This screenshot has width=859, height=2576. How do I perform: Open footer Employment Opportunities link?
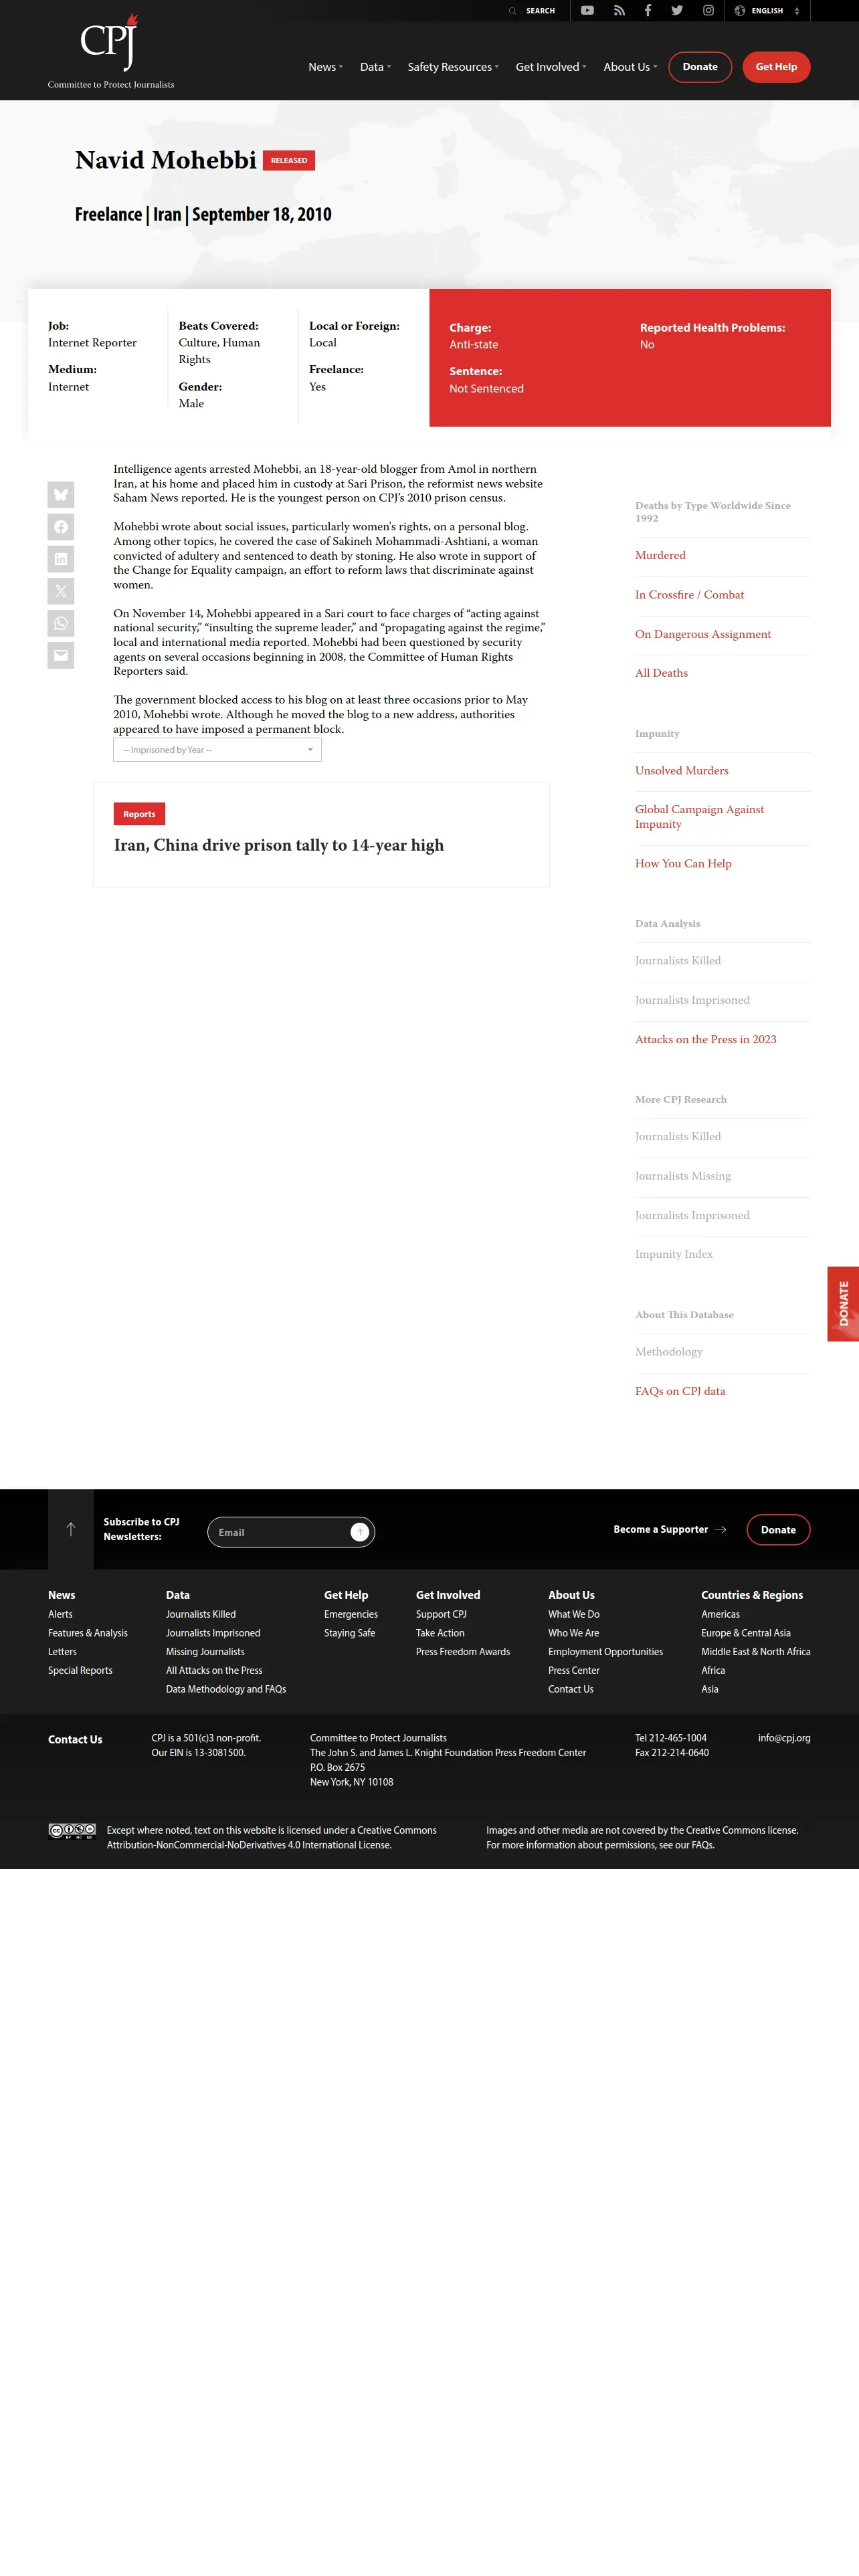[605, 1652]
